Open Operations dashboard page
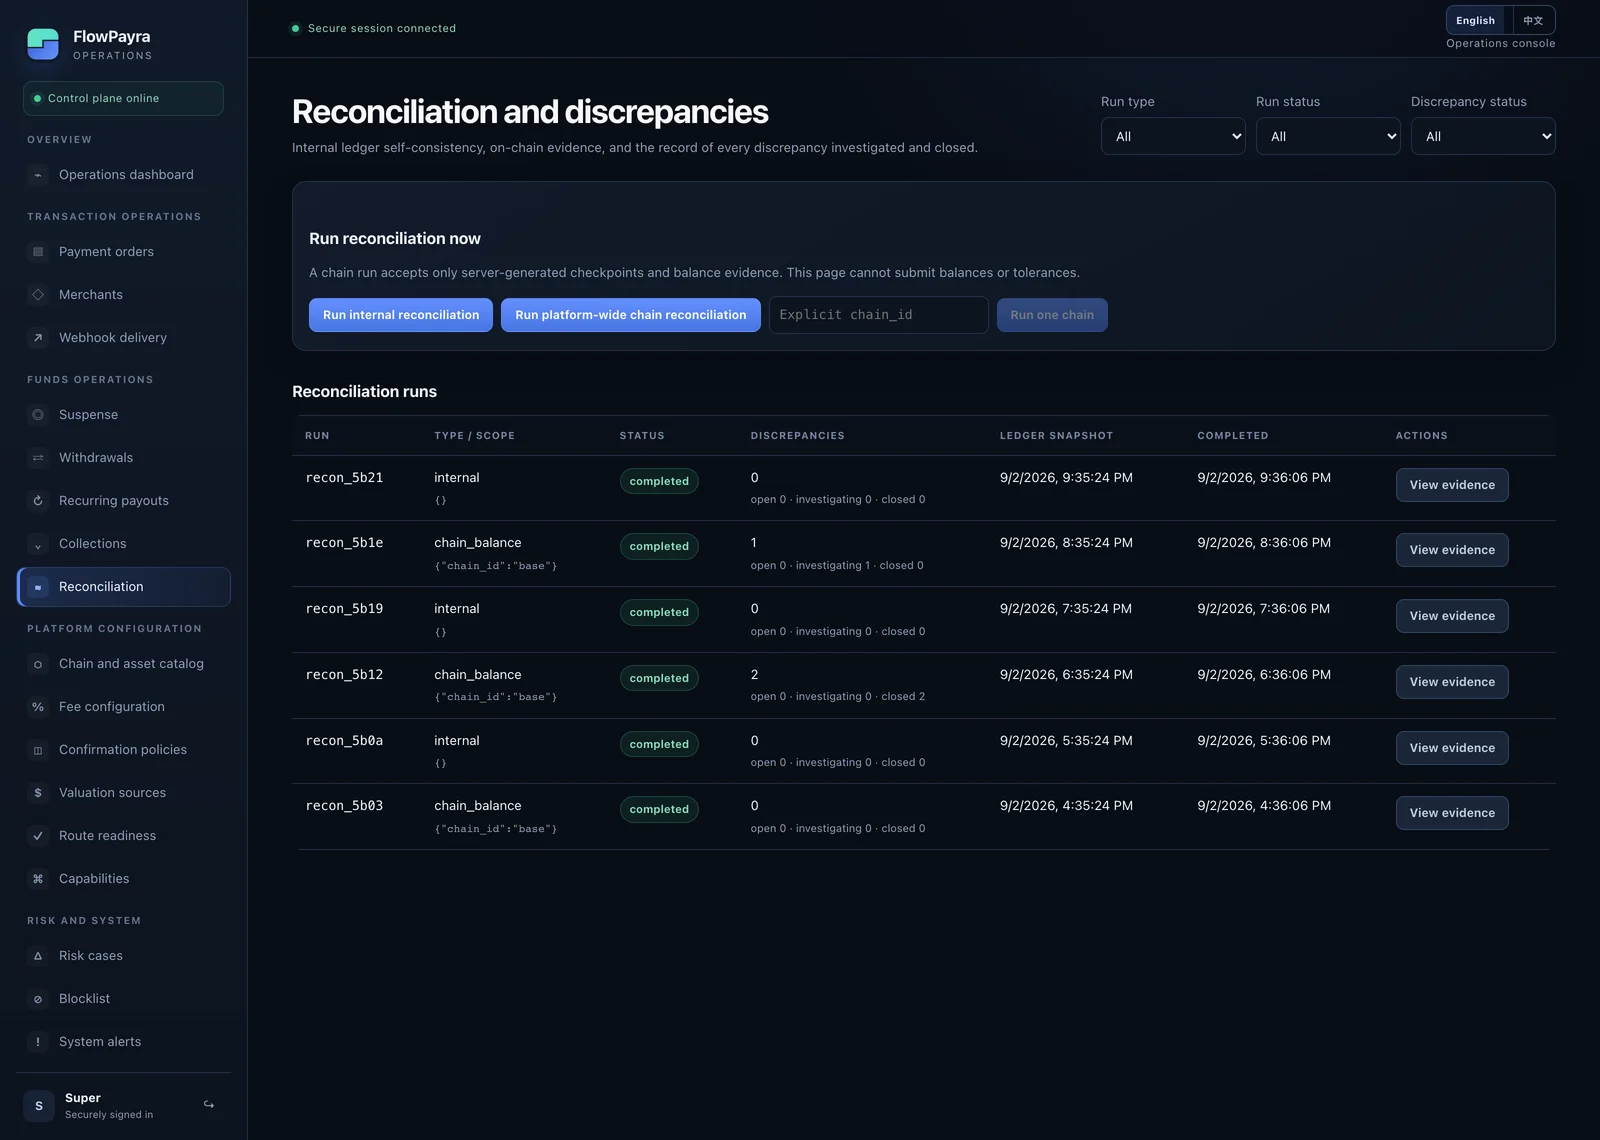 [x=124, y=175]
